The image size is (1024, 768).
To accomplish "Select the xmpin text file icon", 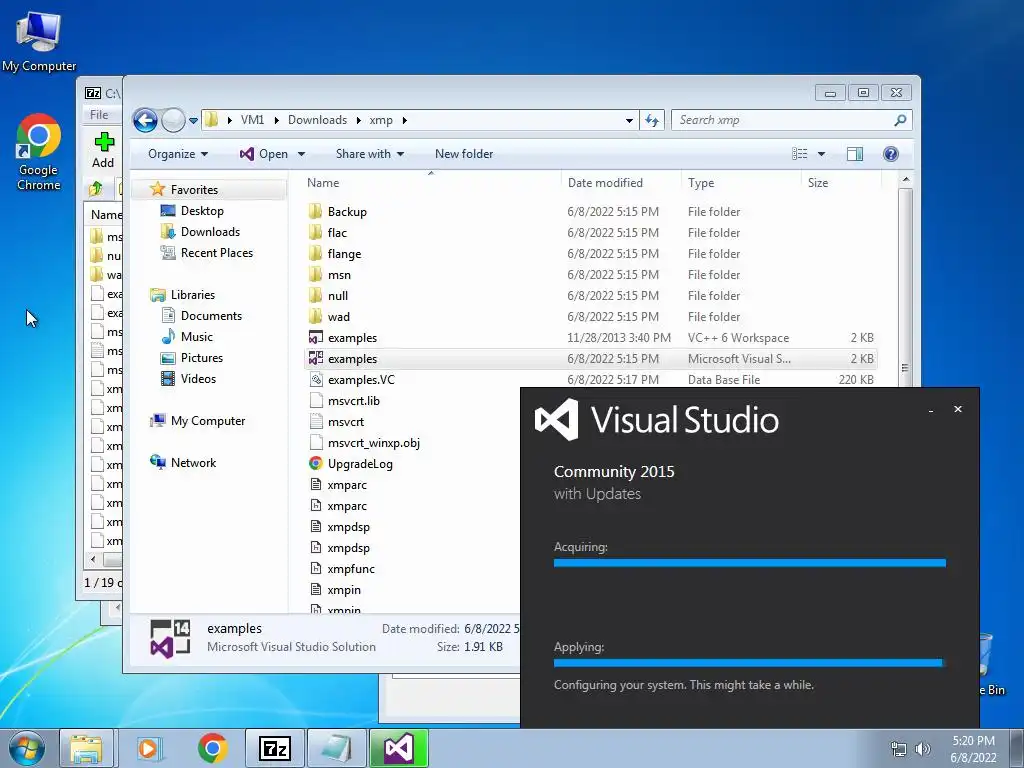I will coord(315,590).
